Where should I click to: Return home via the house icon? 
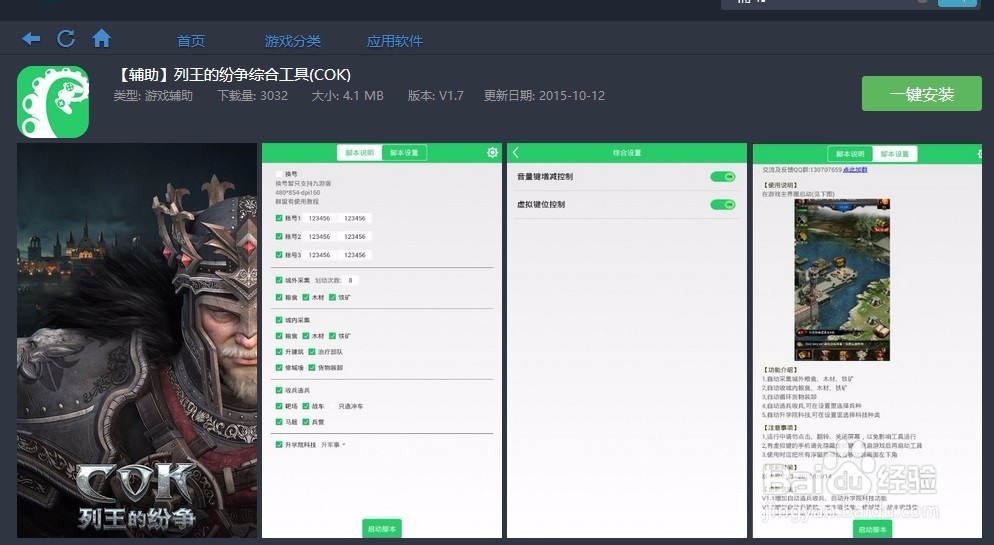(x=101, y=39)
